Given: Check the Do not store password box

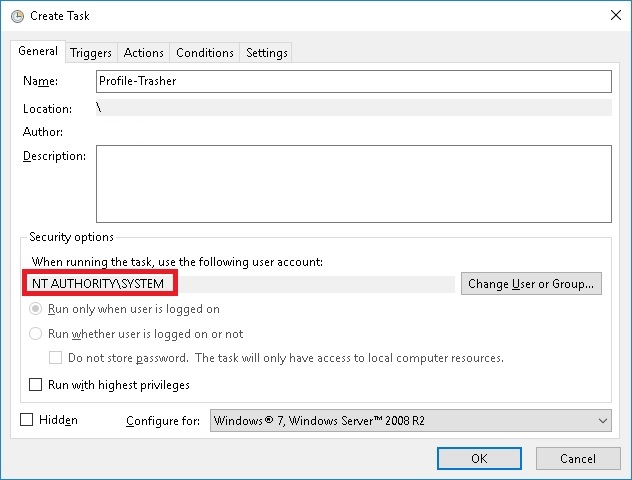Looking at the screenshot, I should pyautogui.click(x=55, y=358).
